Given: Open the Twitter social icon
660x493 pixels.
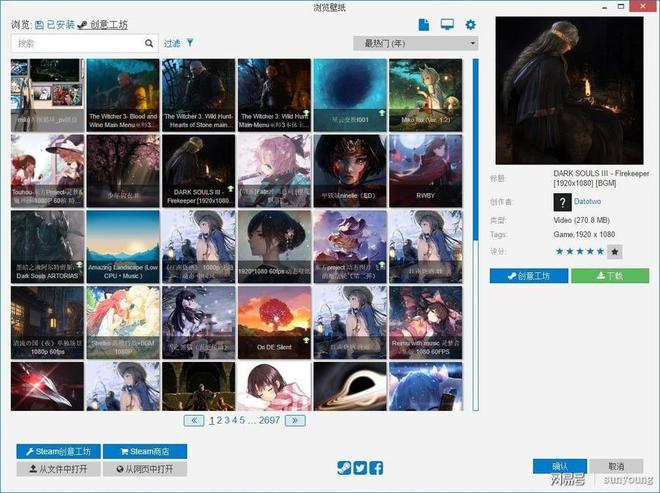Looking at the screenshot, I should (360, 467).
